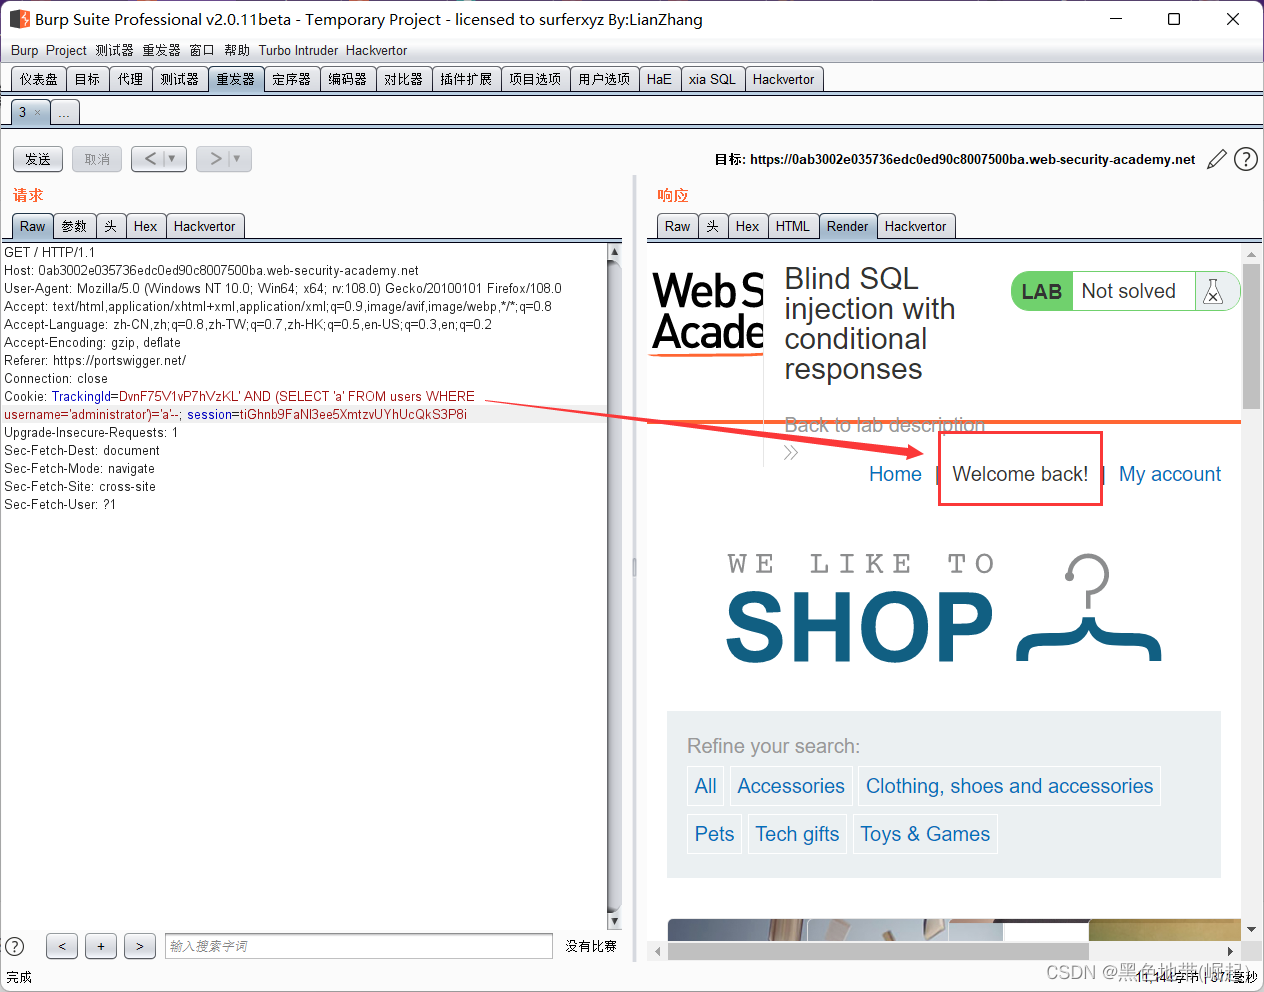The height and width of the screenshot is (992, 1264).
Task: Switch to the 目标 tab
Action: 88,79
